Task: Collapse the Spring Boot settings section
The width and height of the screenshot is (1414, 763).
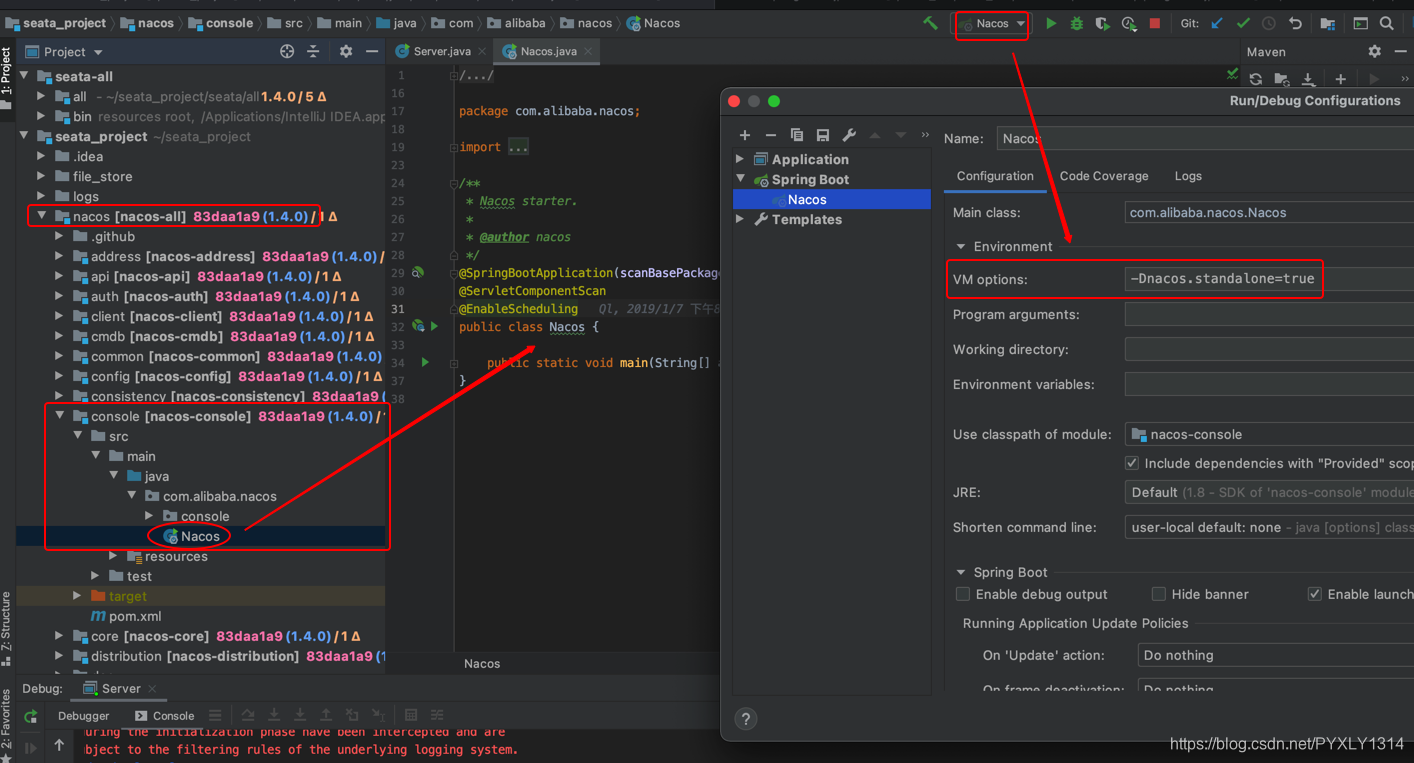Action: tap(961, 572)
